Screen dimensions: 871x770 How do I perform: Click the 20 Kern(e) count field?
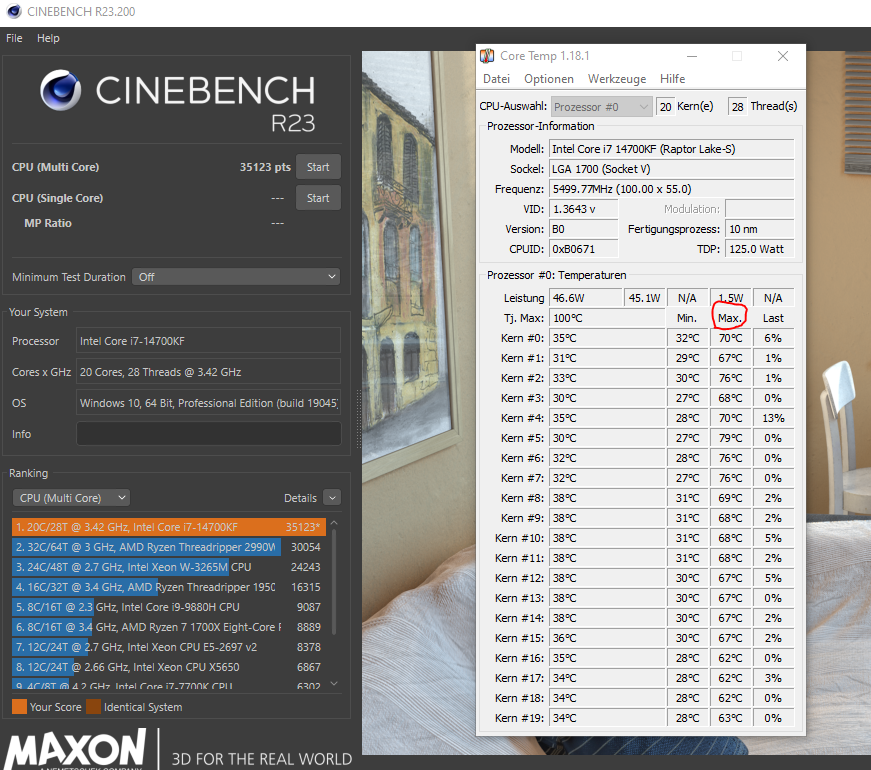point(665,107)
